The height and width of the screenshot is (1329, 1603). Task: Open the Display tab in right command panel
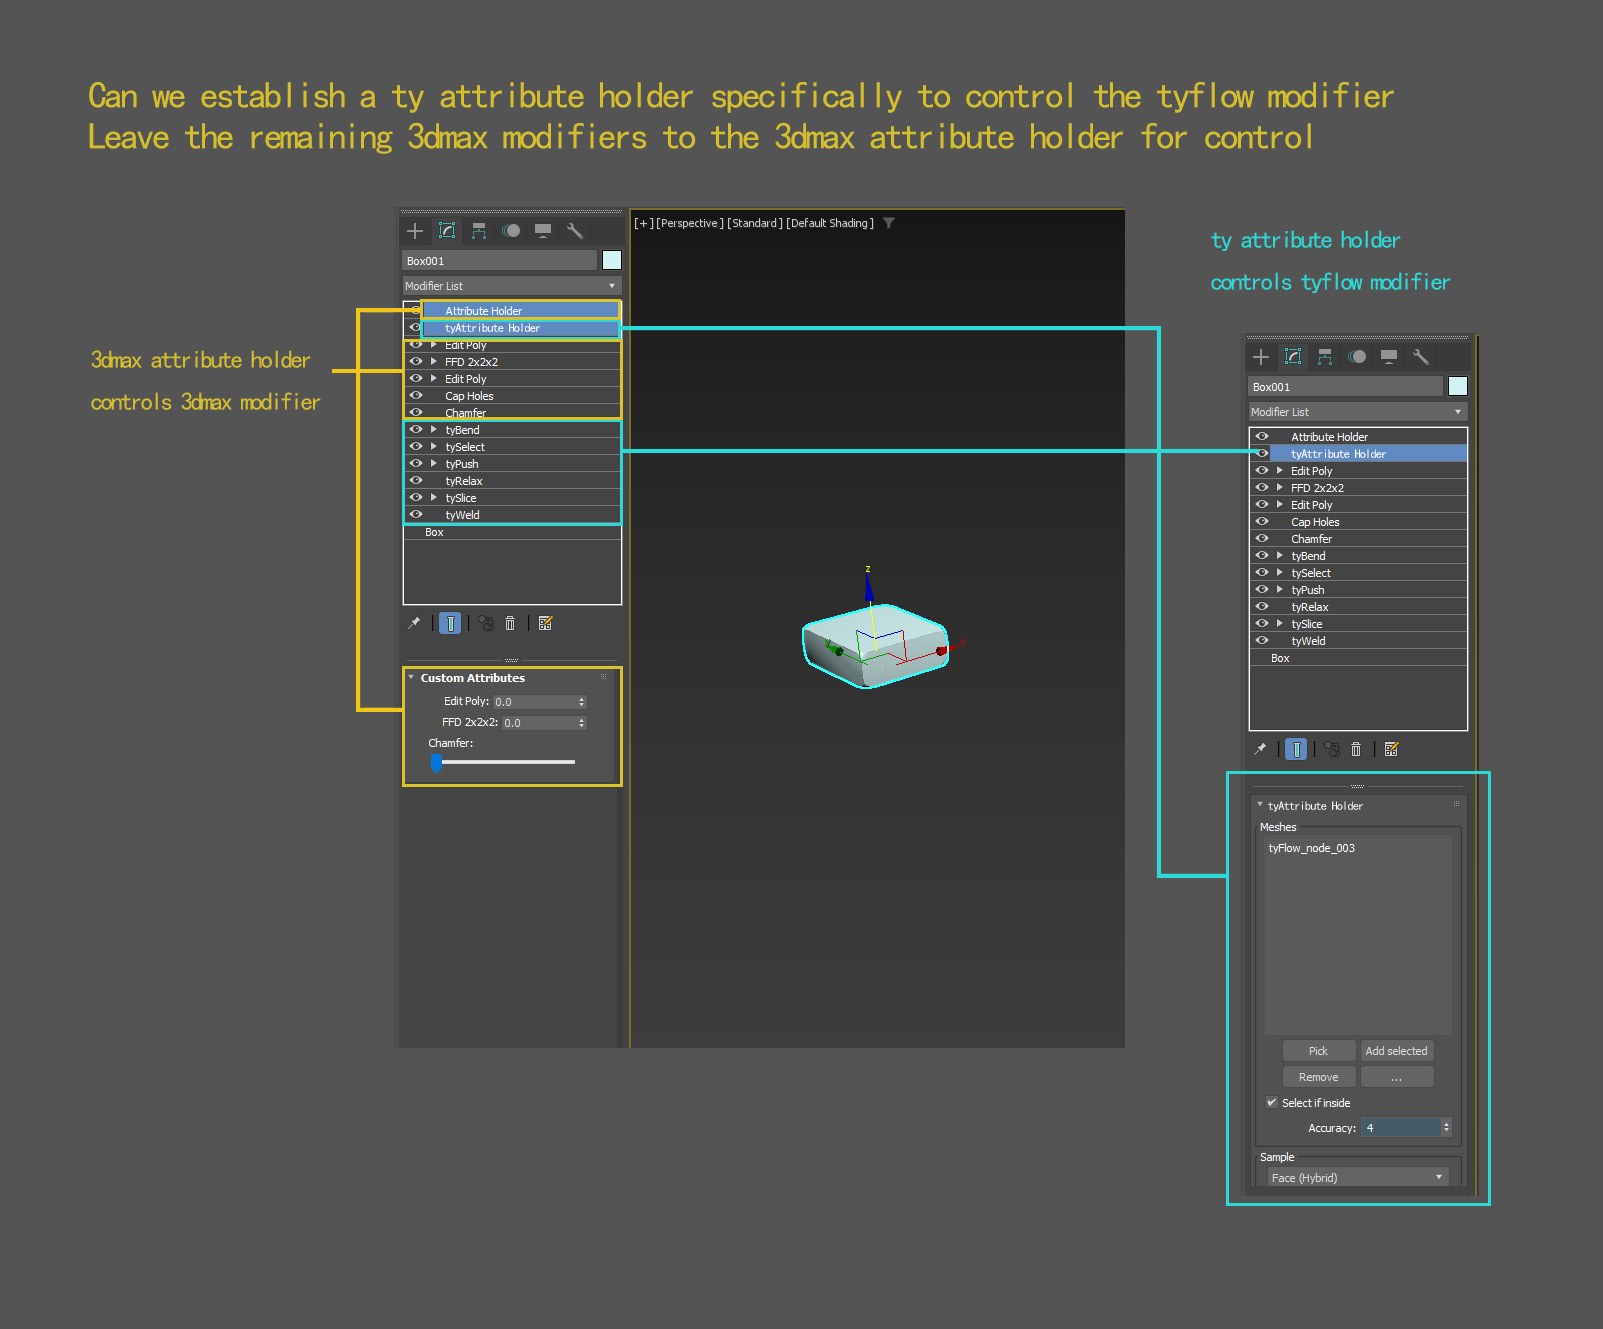pyautogui.click(x=1389, y=357)
